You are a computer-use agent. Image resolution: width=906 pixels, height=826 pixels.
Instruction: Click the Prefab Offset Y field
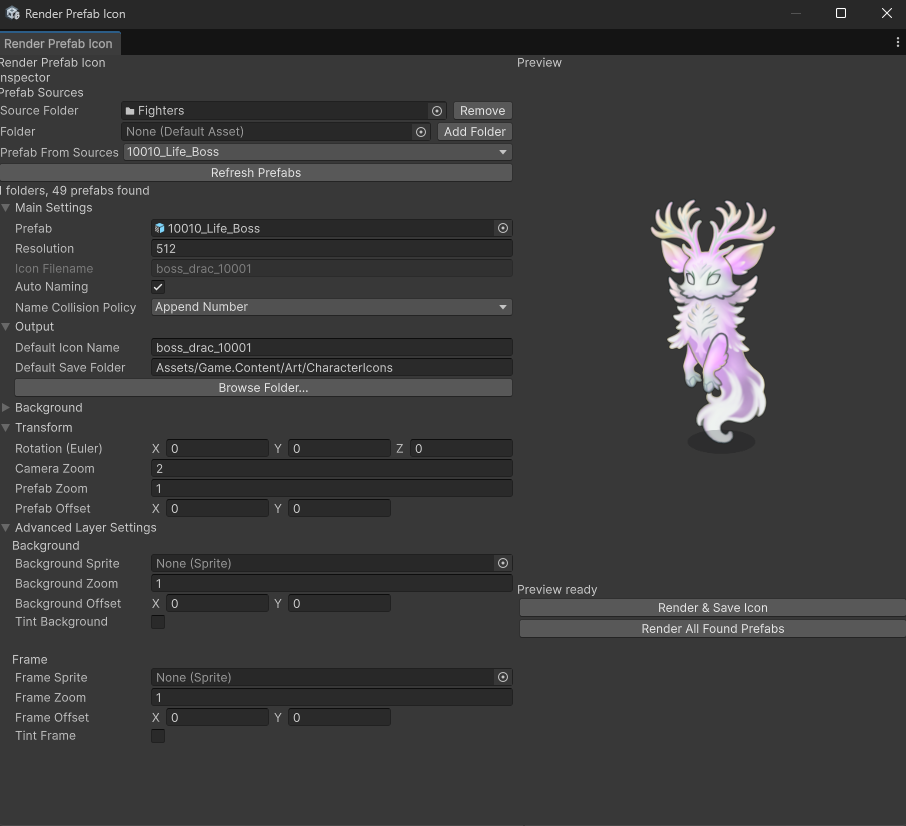[339, 508]
